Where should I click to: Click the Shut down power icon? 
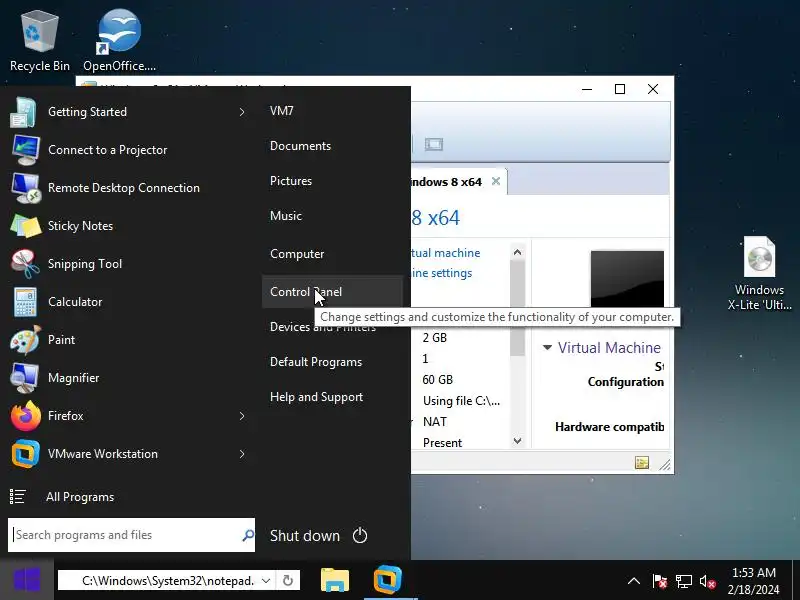(360, 536)
